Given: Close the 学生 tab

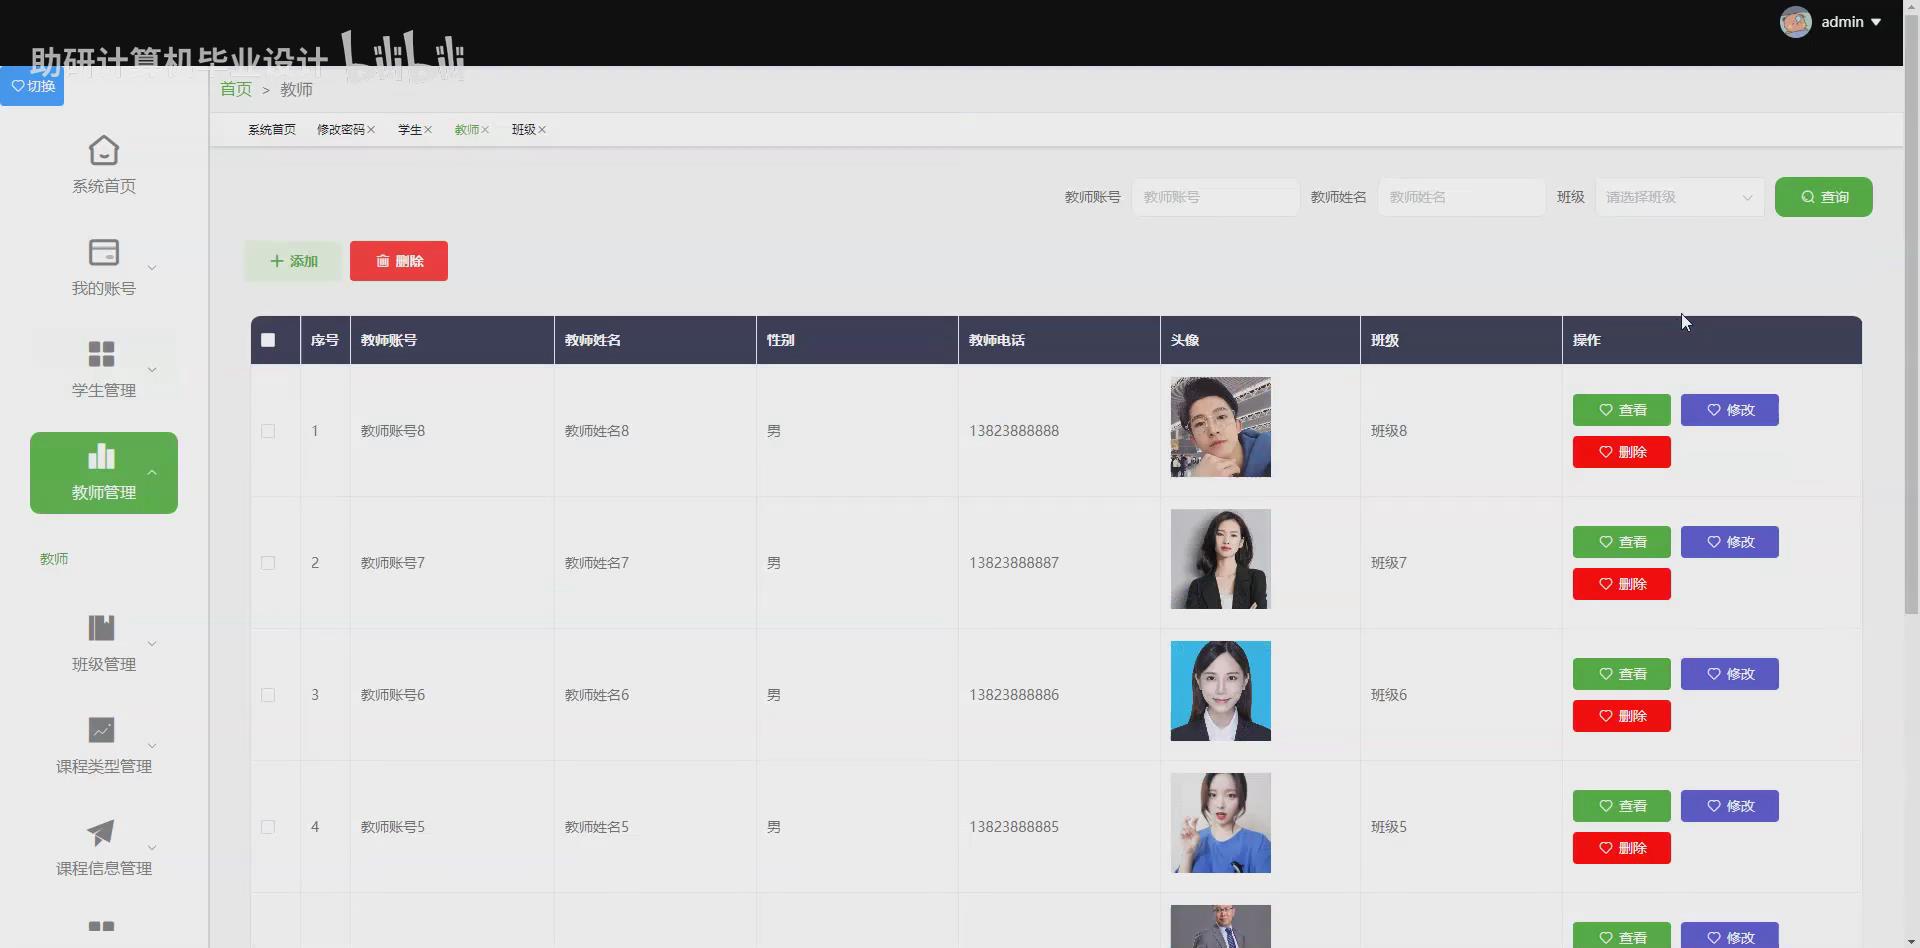Looking at the screenshot, I should pos(428,130).
